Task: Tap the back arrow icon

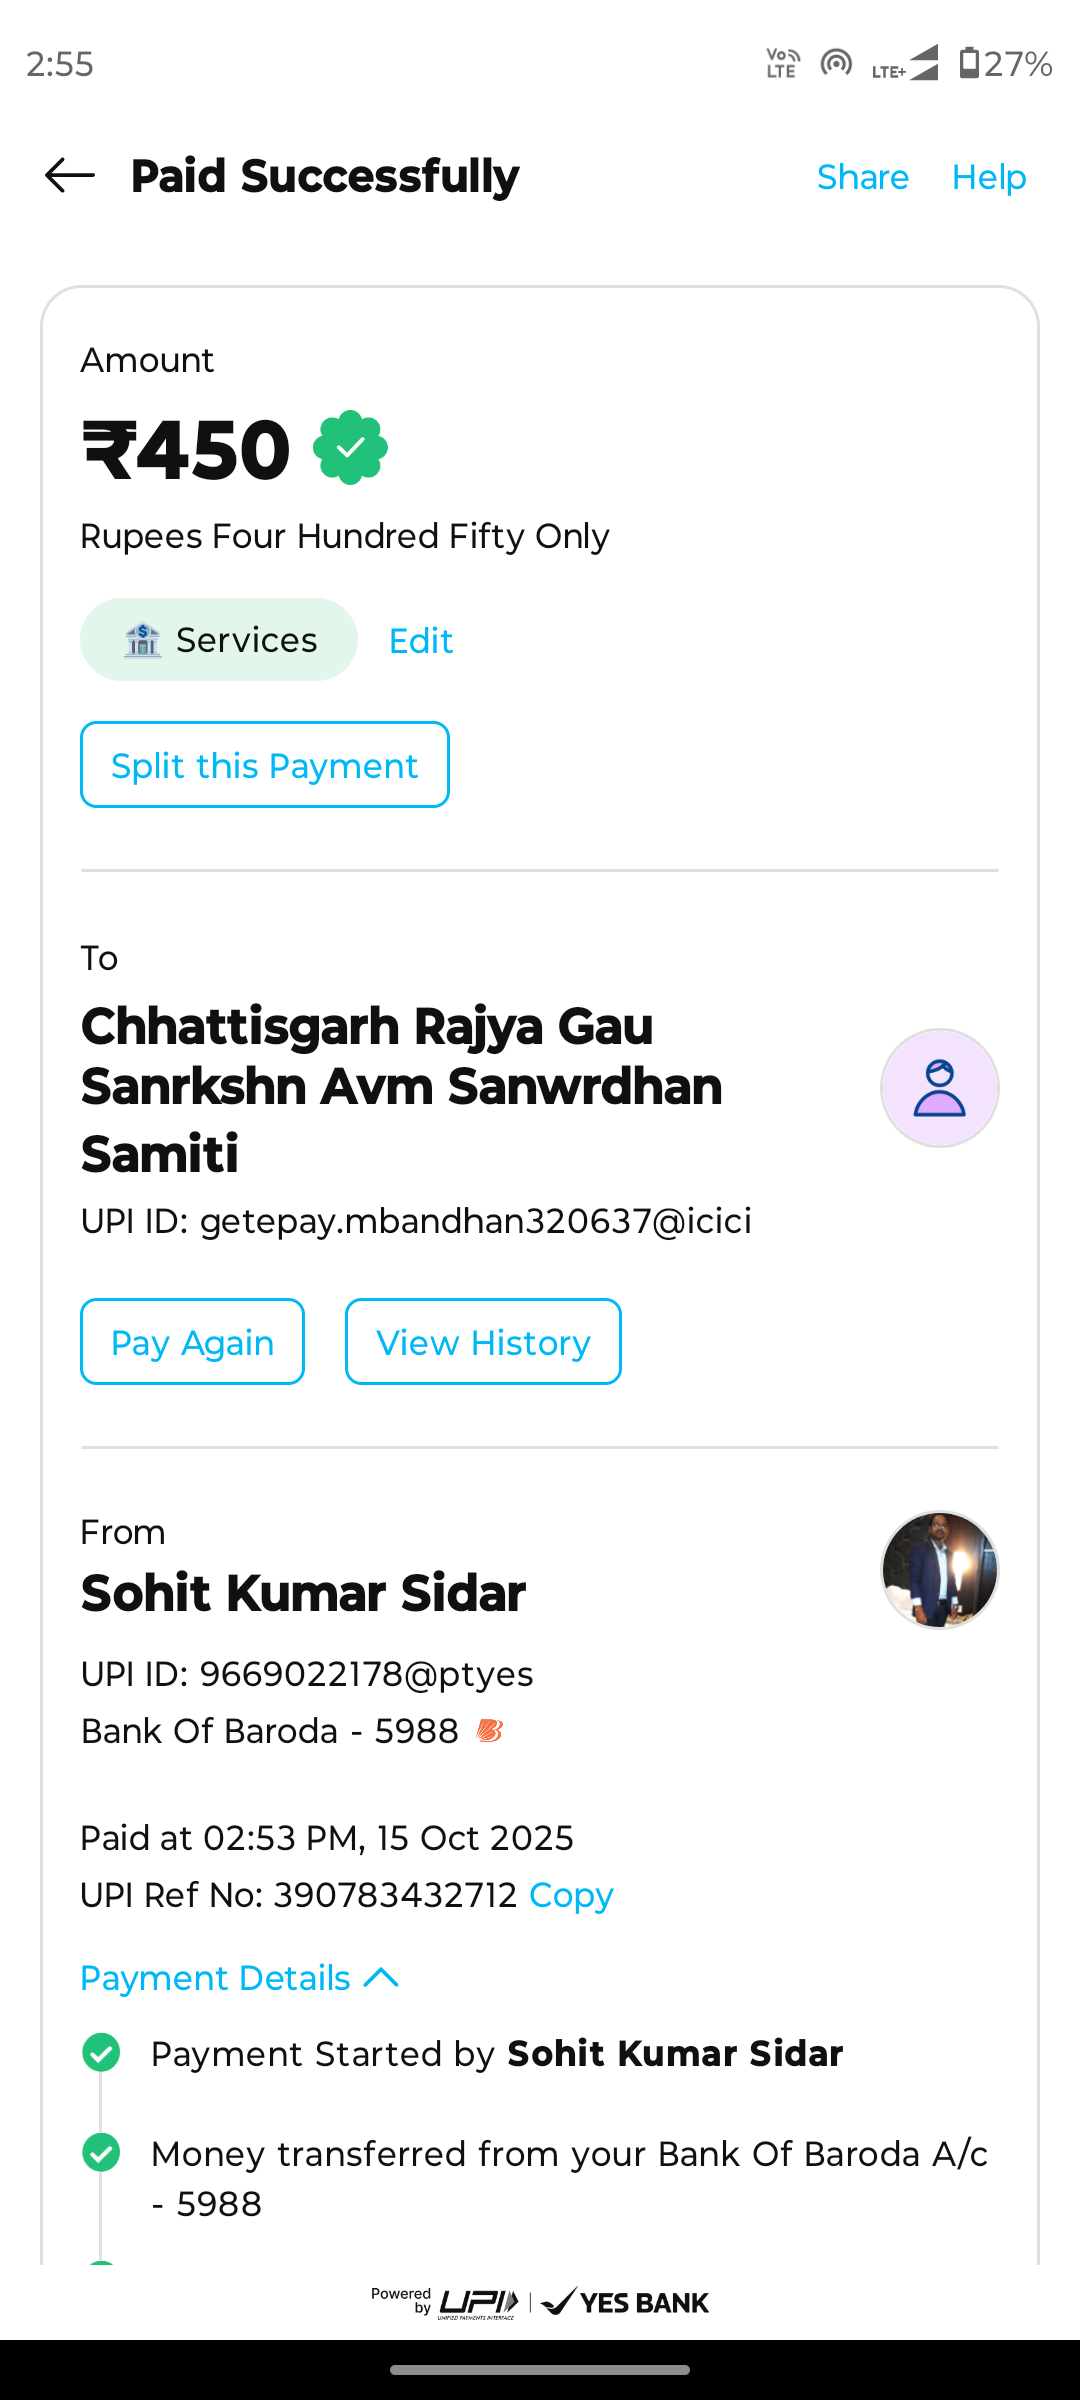Action: point(70,176)
